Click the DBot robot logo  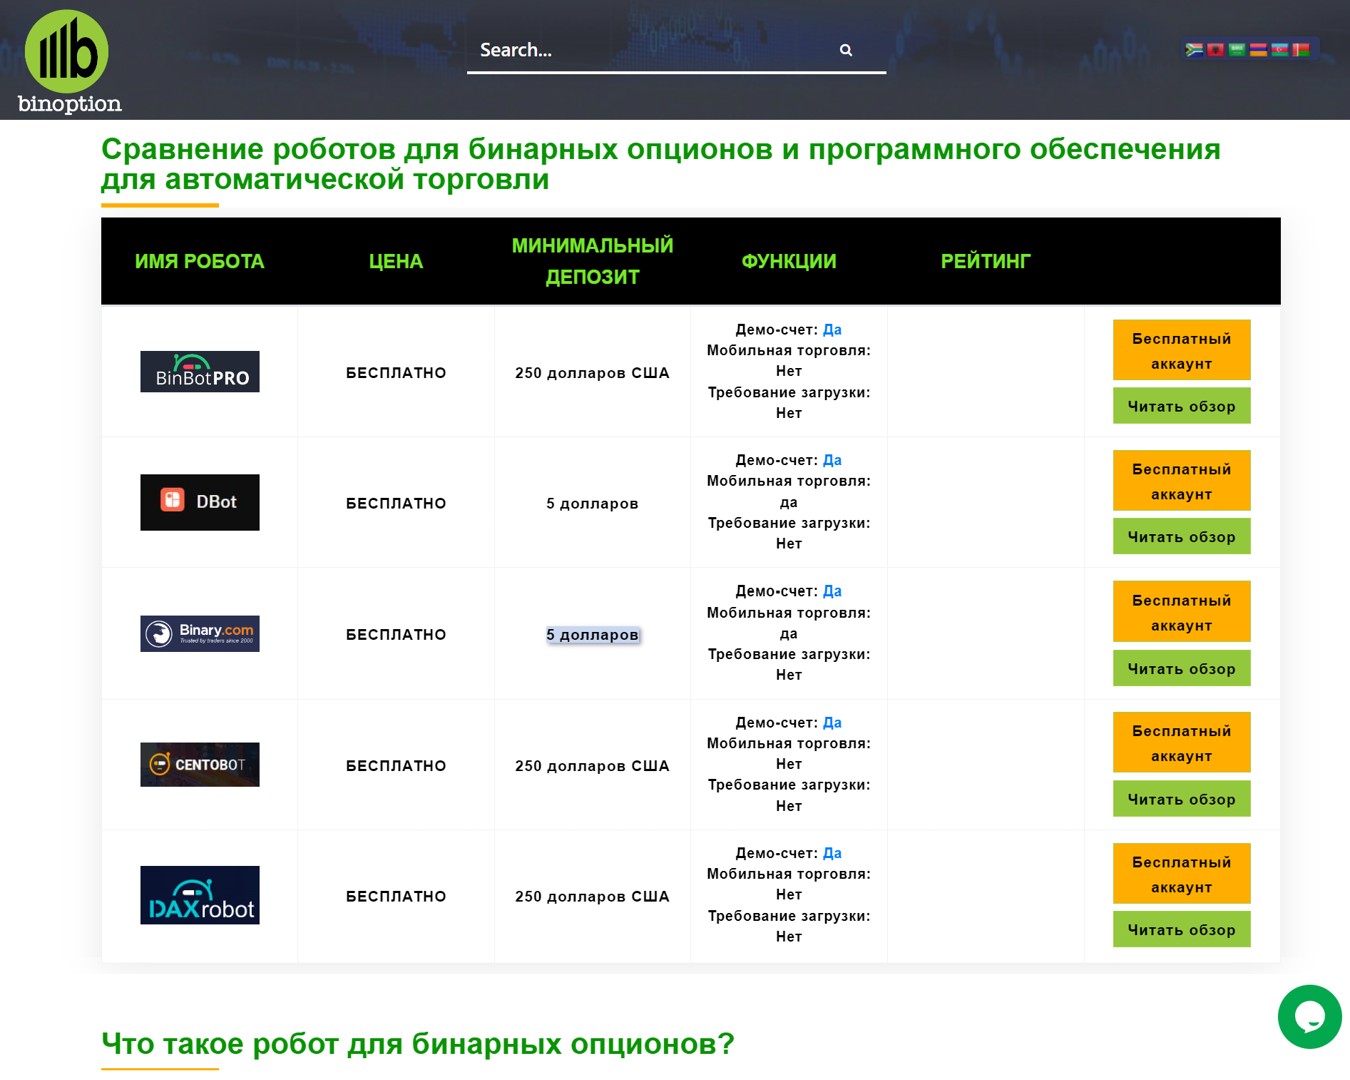(200, 502)
